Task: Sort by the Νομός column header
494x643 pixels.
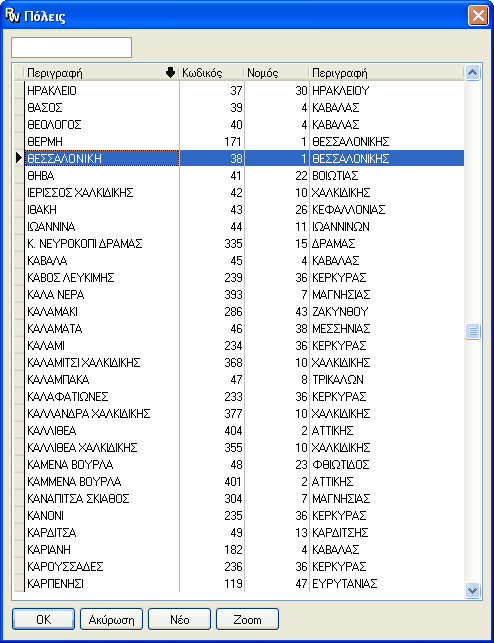Action: coord(277,73)
